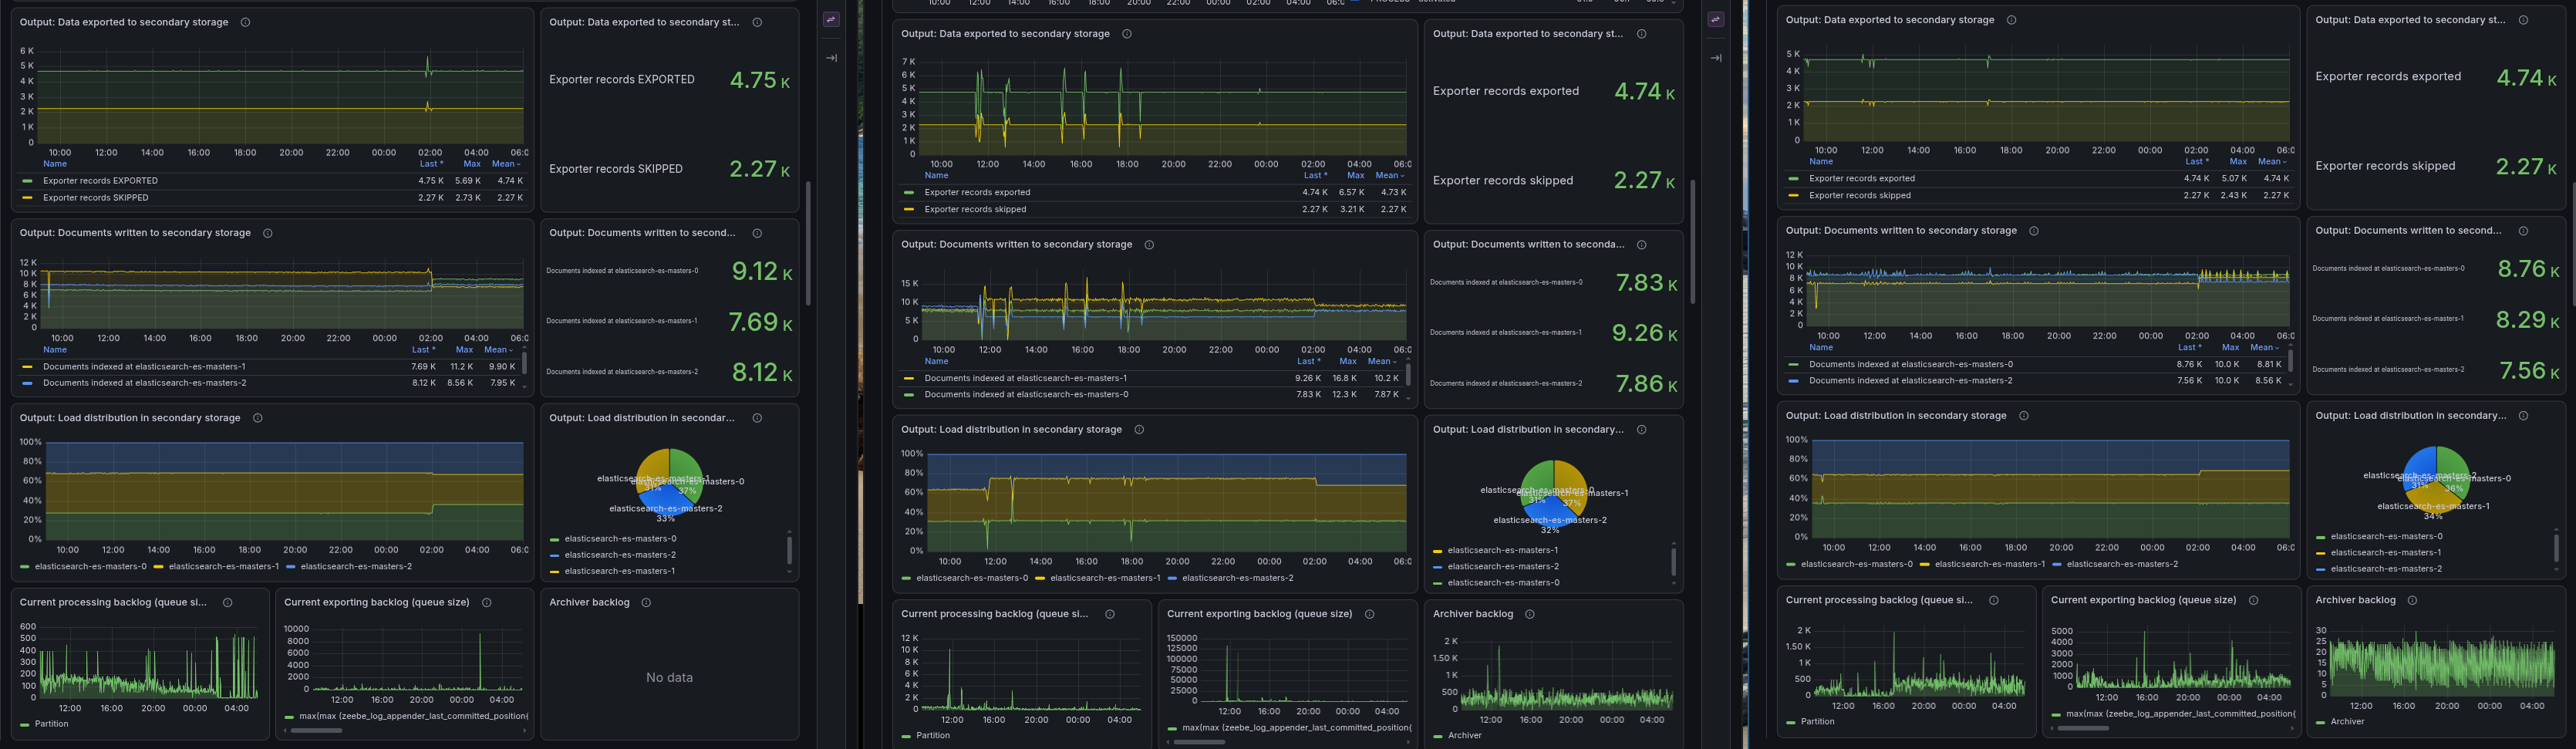Open the 'Archiver backlog' panel title in left dashboard
The height and width of the screenshot is (749, 2576).
[589, 602]
